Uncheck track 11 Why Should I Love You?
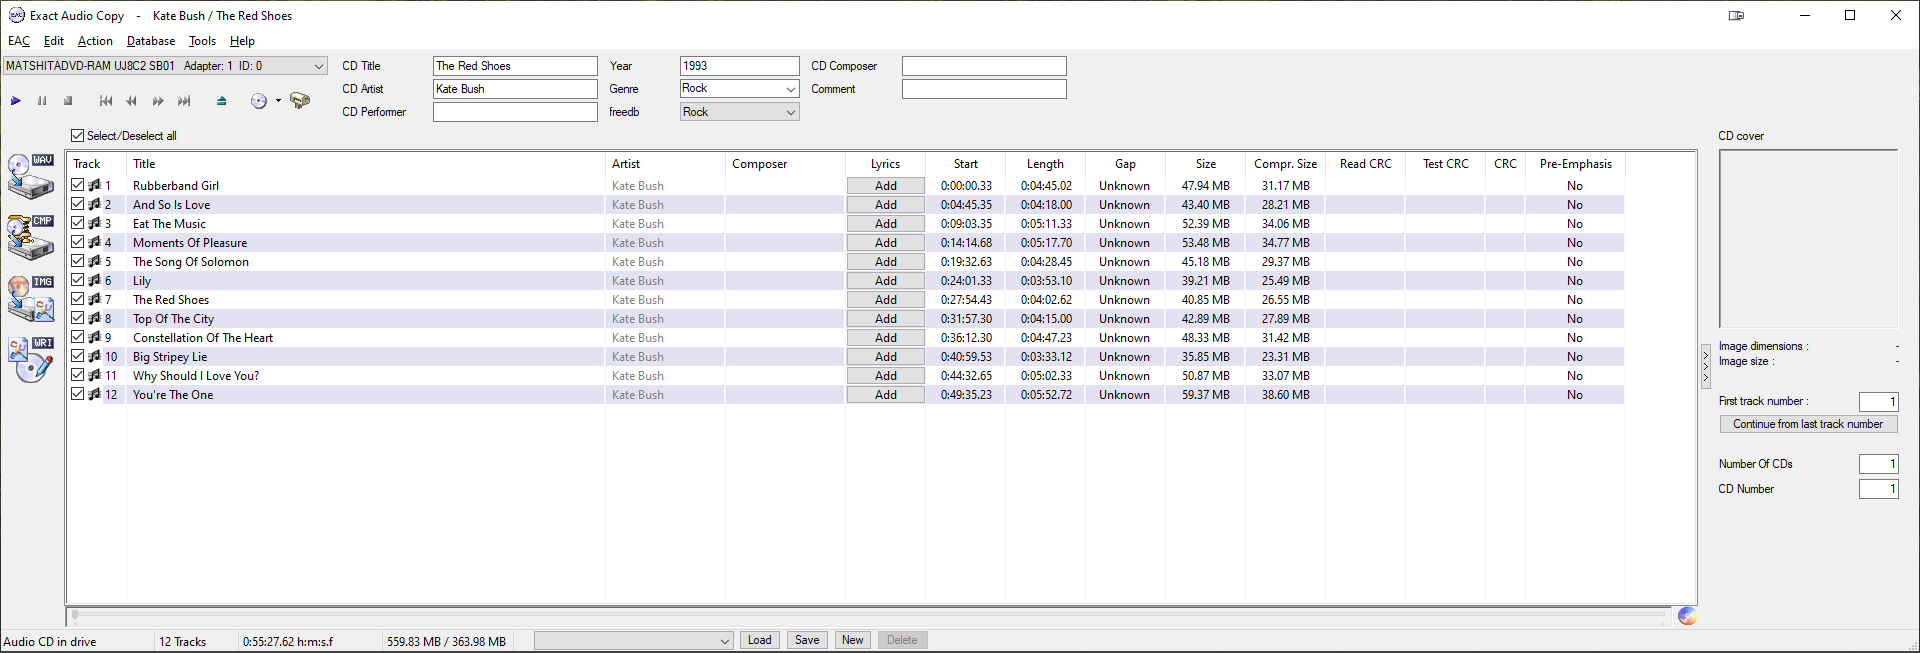Image resolution: width=1920 pixels, height=653 pixels. pyautogui.click(x=78, y=375)
